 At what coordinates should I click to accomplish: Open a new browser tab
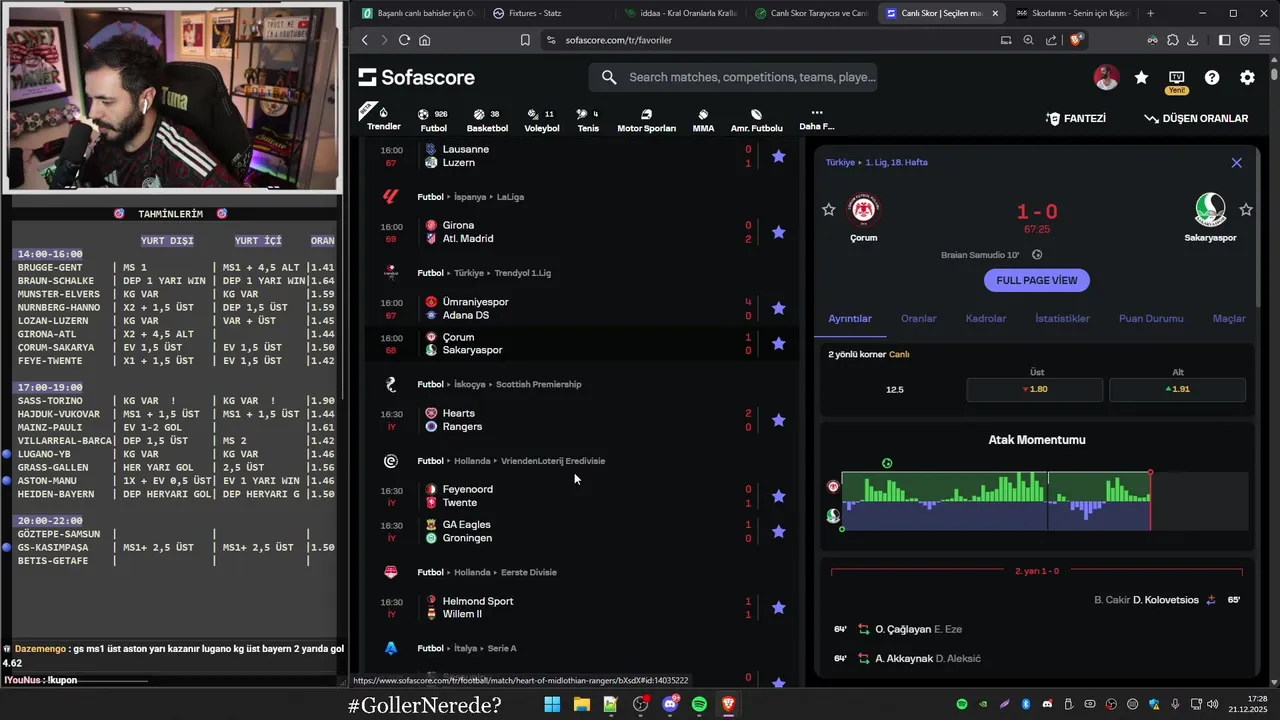click(x=1150, y=13)
